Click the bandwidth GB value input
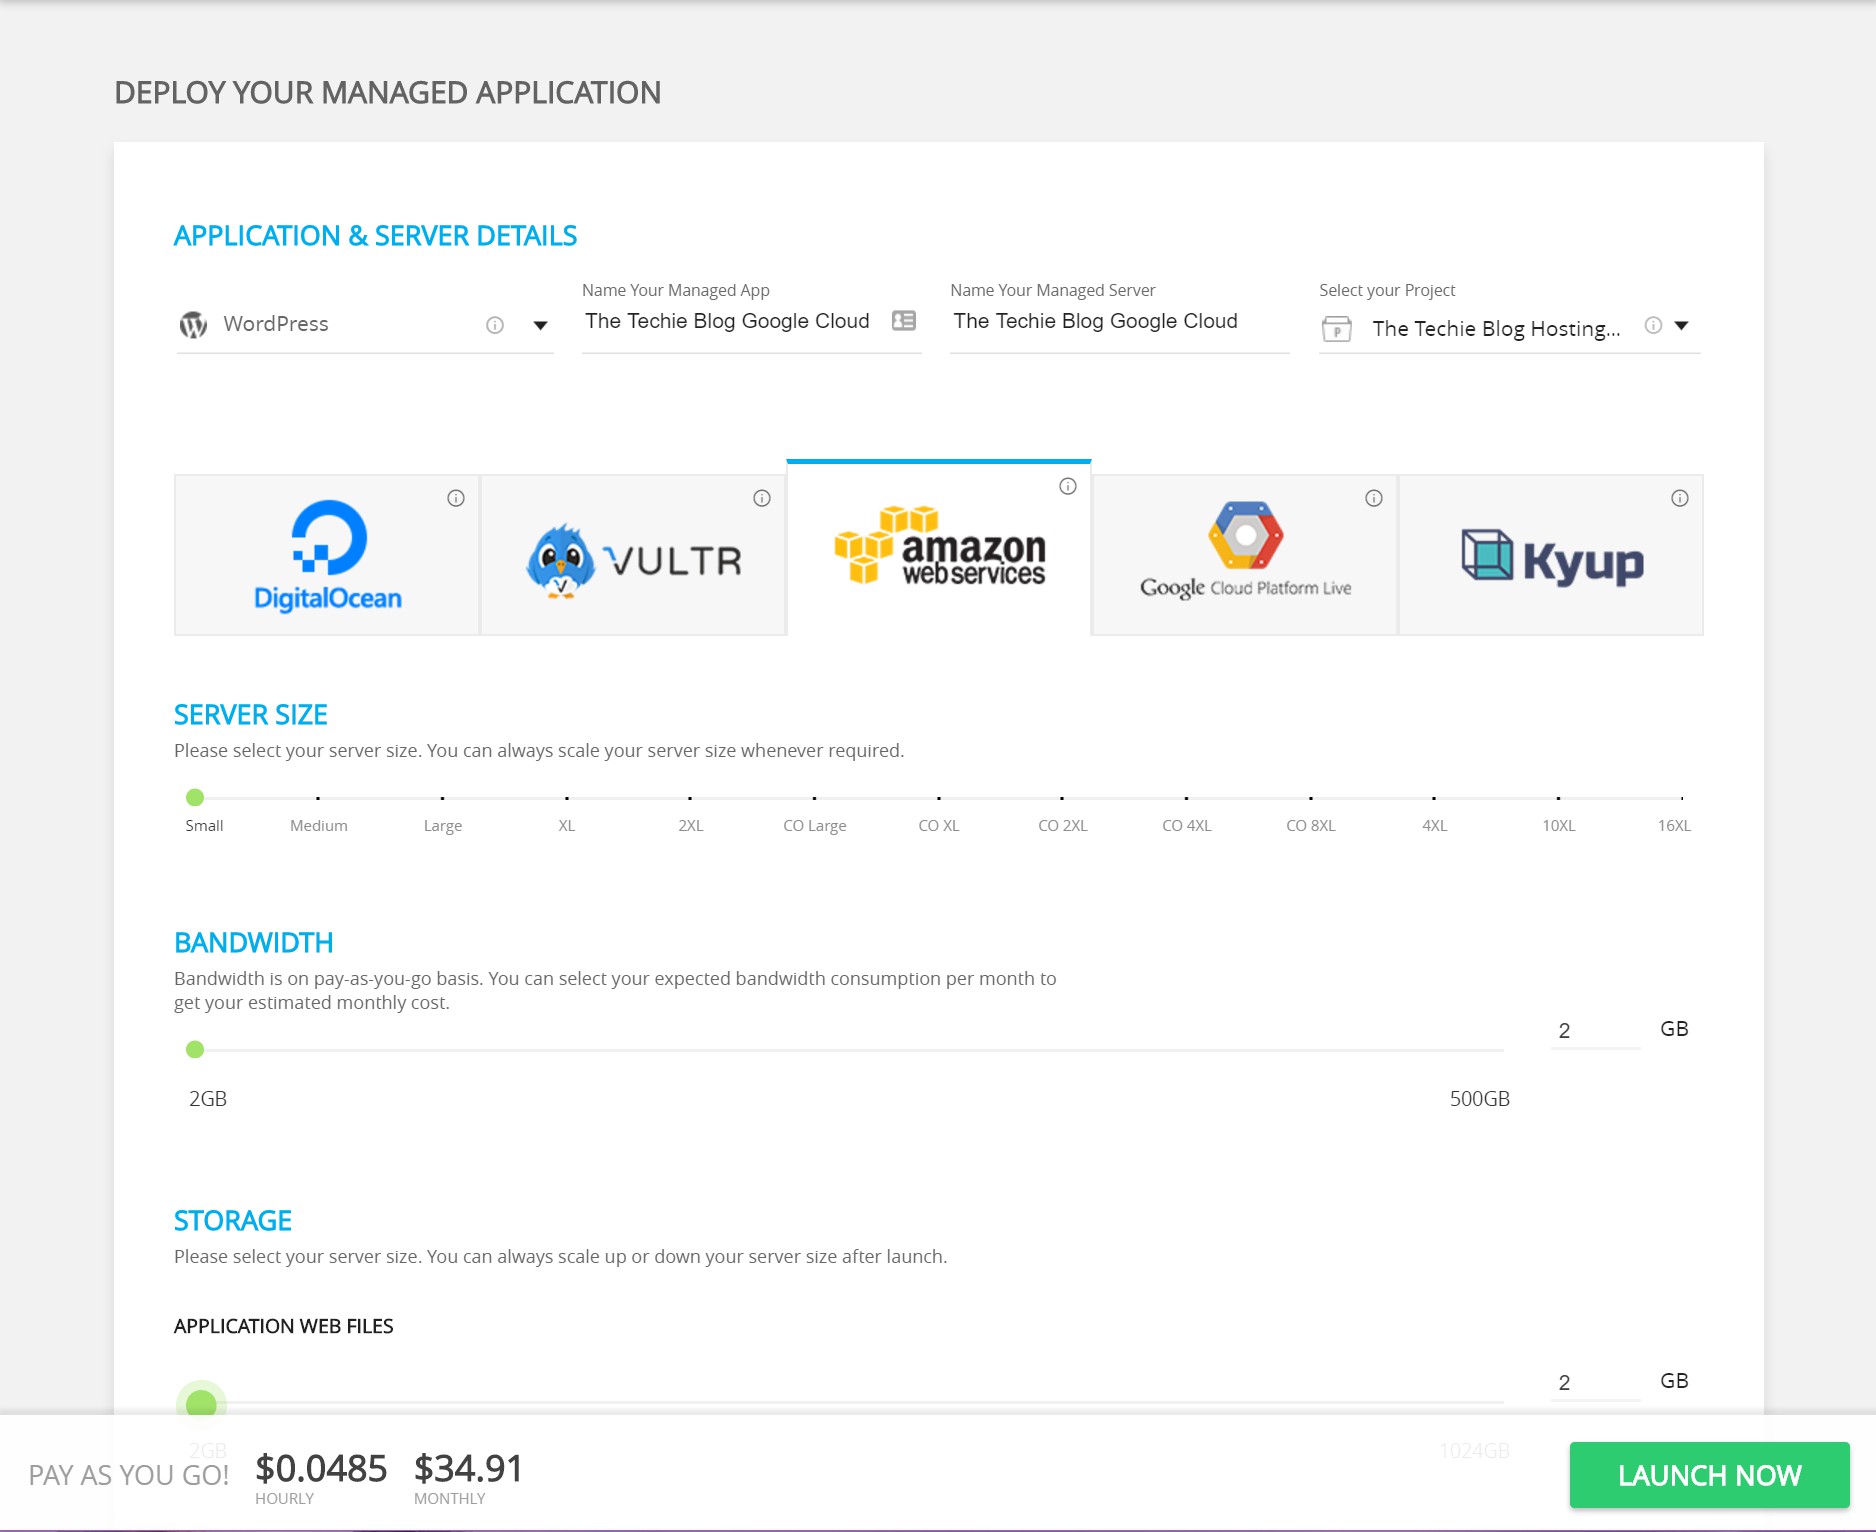1876x1532 pixels. (1595, 1030)
